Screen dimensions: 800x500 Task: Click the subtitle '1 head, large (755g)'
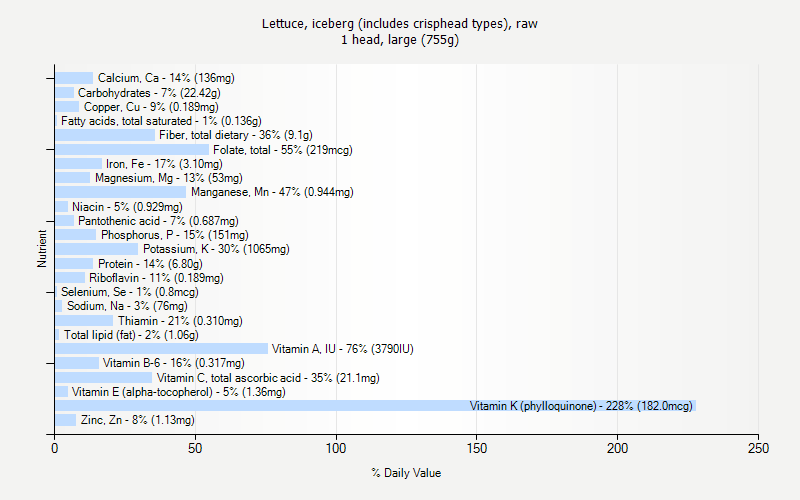[x=399, y=40]
